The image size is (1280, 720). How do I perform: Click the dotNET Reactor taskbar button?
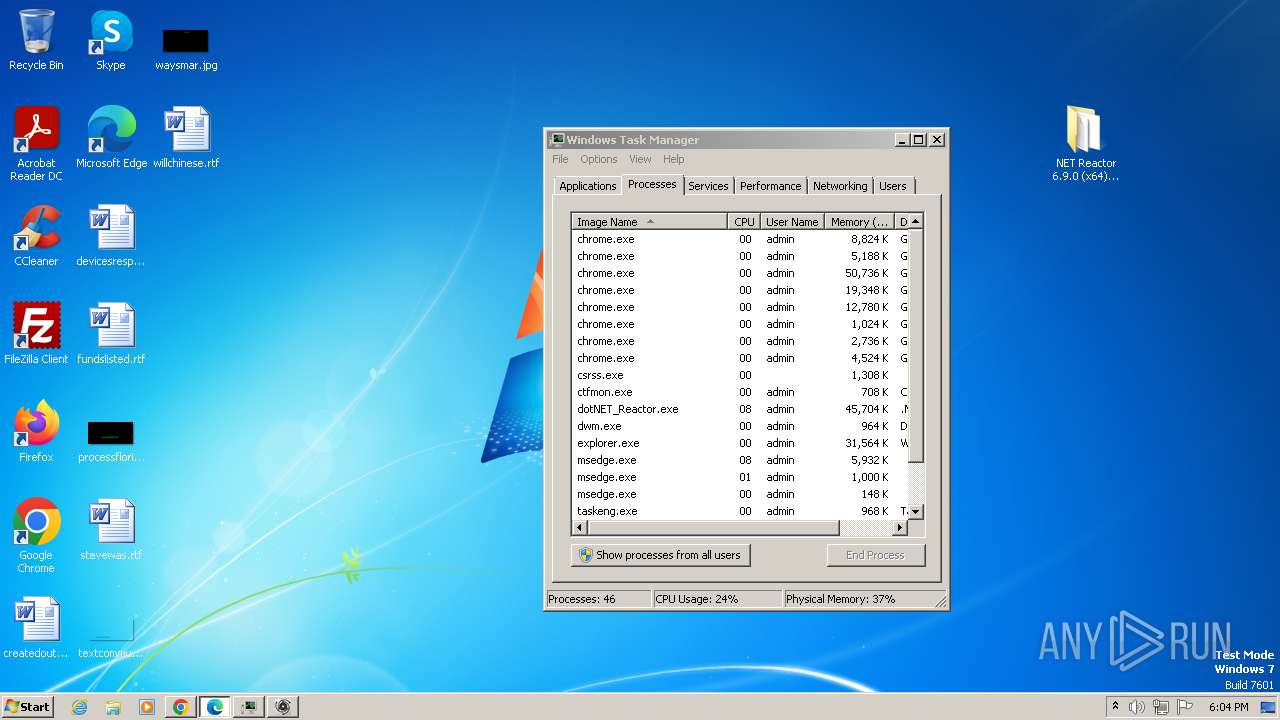(283, 707)
